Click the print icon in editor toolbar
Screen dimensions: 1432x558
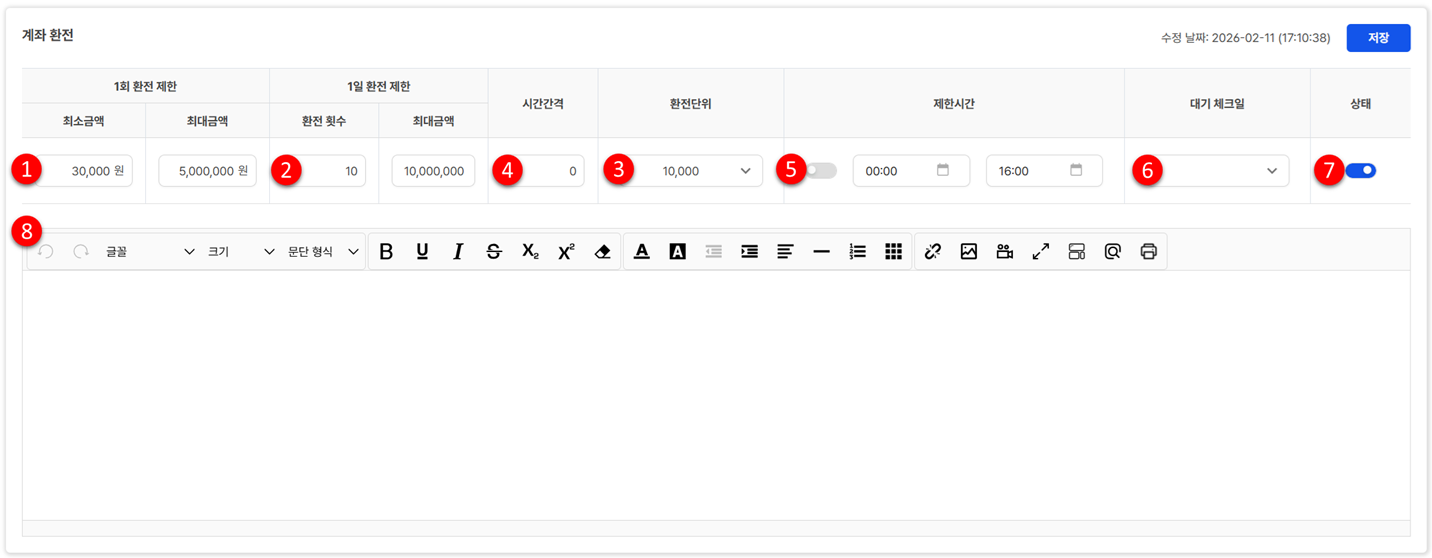(x=1148, y=252)
